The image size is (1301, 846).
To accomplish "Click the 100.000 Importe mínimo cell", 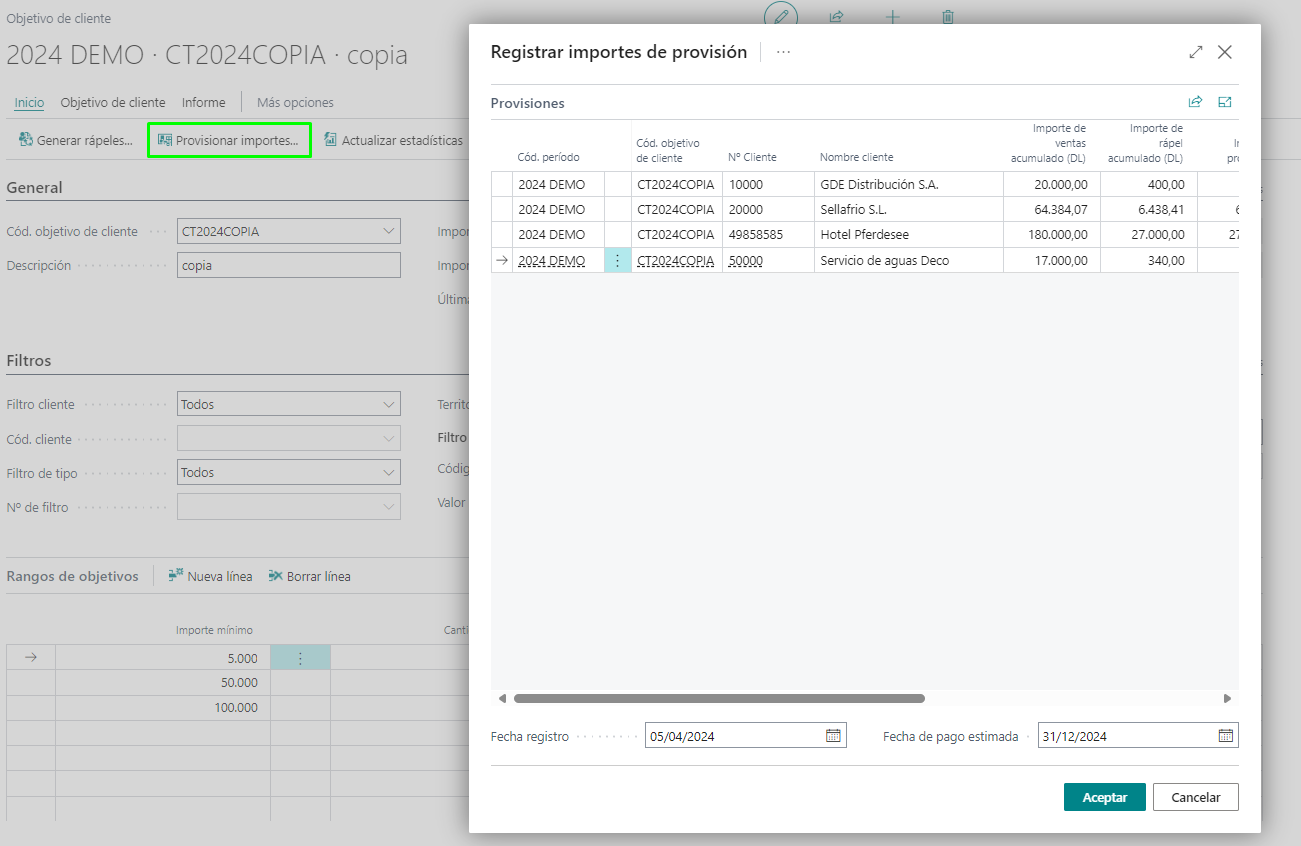I will pos(163,708).
